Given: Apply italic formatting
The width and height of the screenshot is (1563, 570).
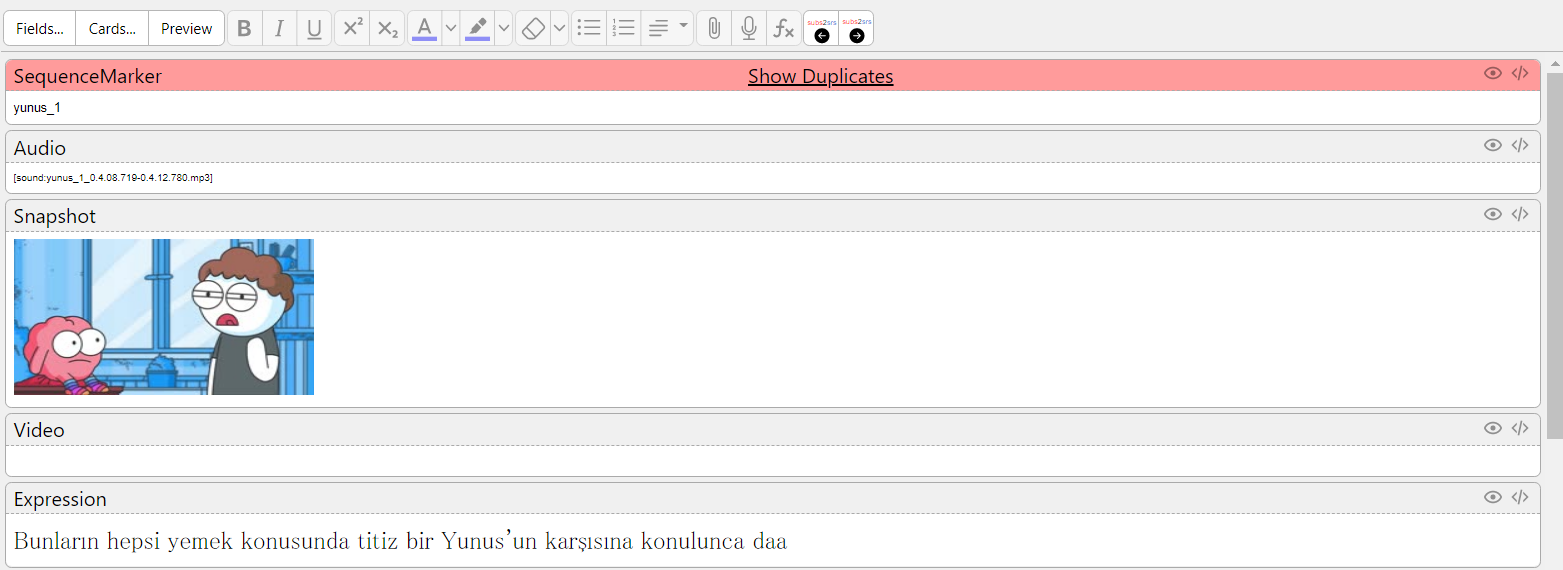Looking at the screenshot, I should (279, 29).
